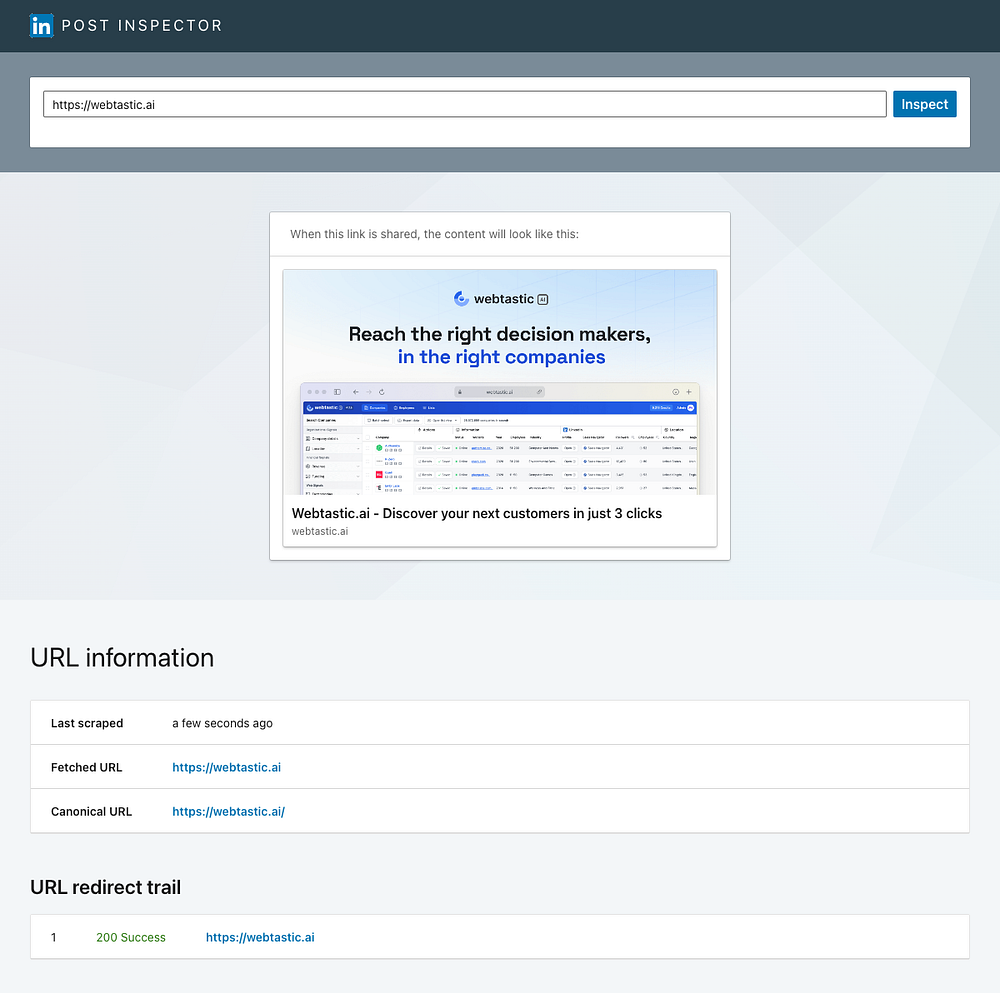Open the Canonical URL link https://webtastic.ai/

click(x=228, y=811)
